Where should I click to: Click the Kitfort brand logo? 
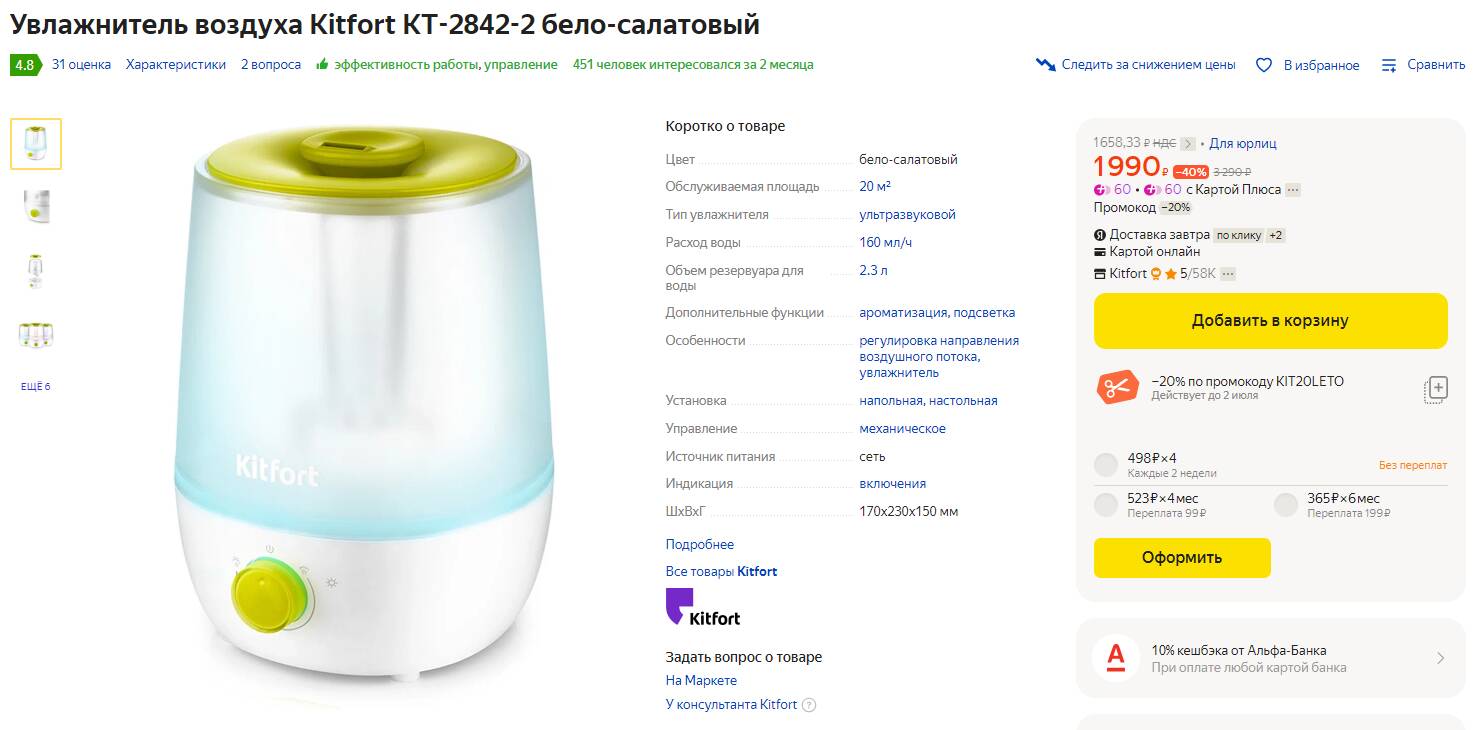click(x=704, y=608)
